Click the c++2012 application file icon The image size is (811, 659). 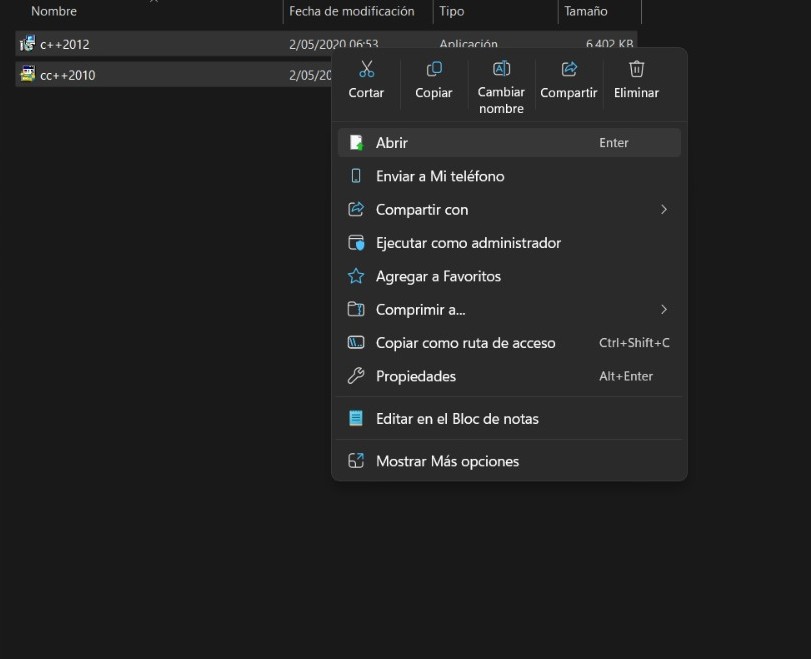[27, 43]
